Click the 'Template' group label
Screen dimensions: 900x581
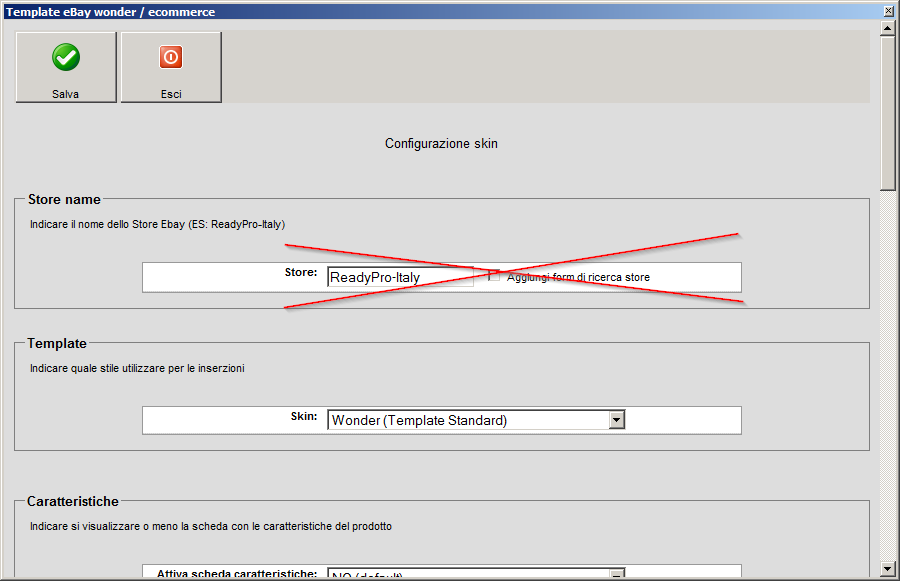click(x=57, y=343)
